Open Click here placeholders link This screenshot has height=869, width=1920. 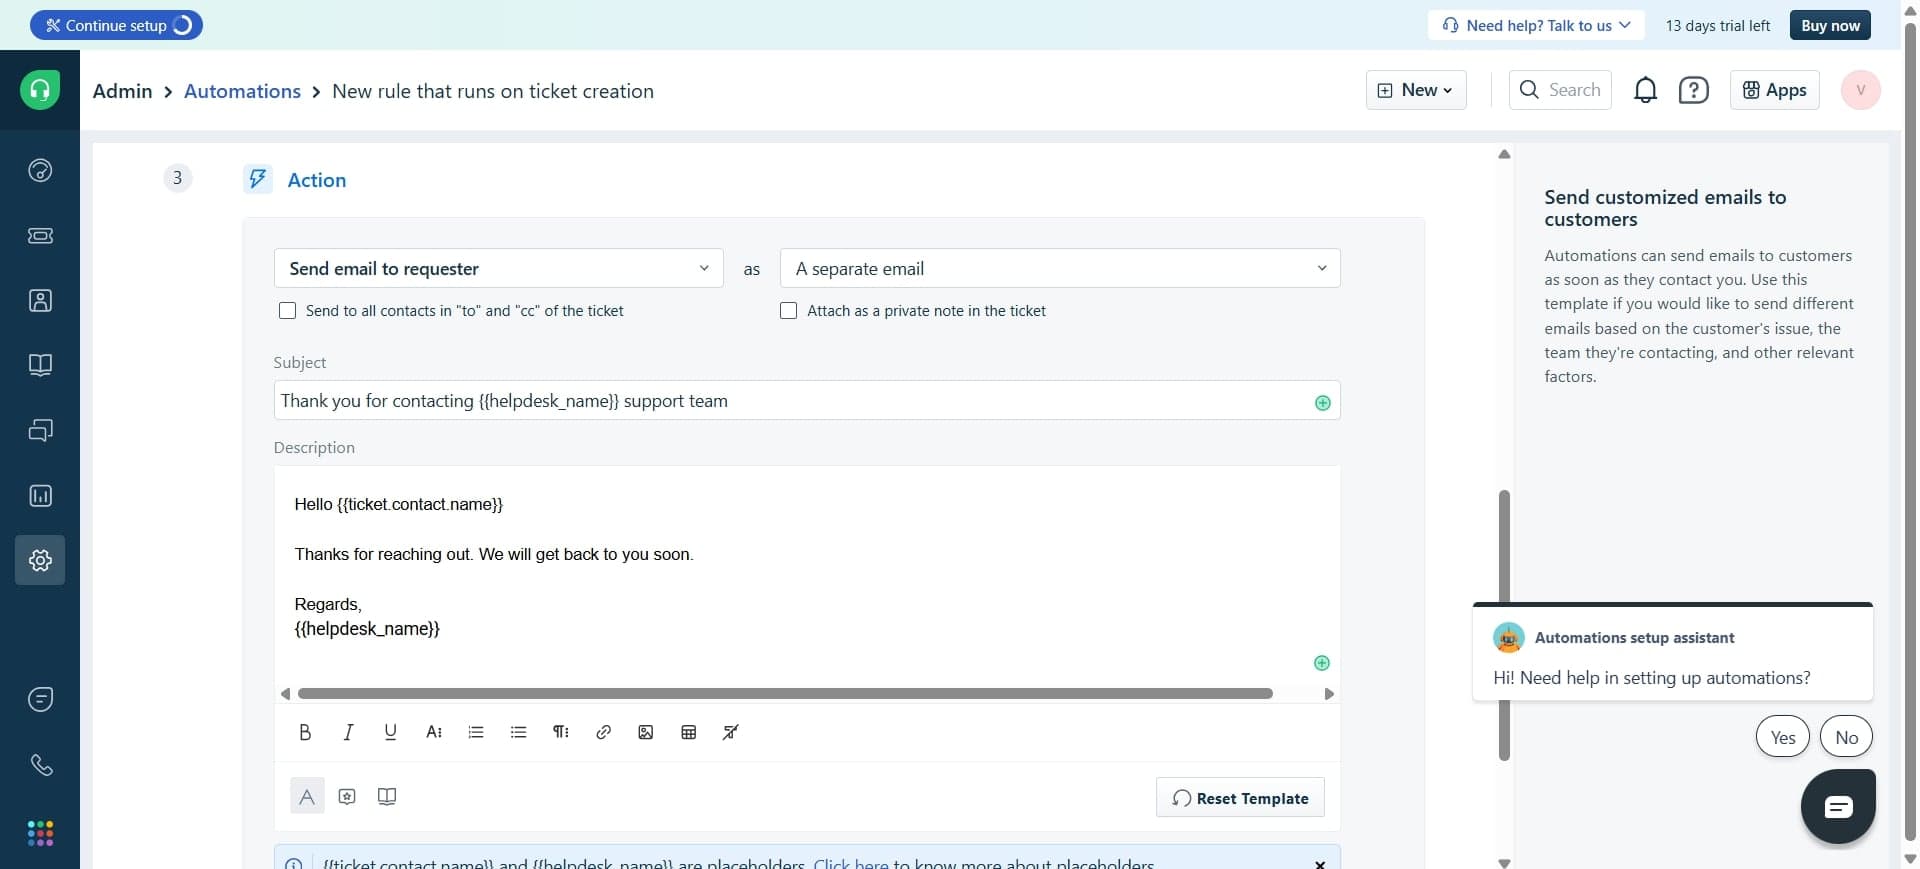point(850,863)
